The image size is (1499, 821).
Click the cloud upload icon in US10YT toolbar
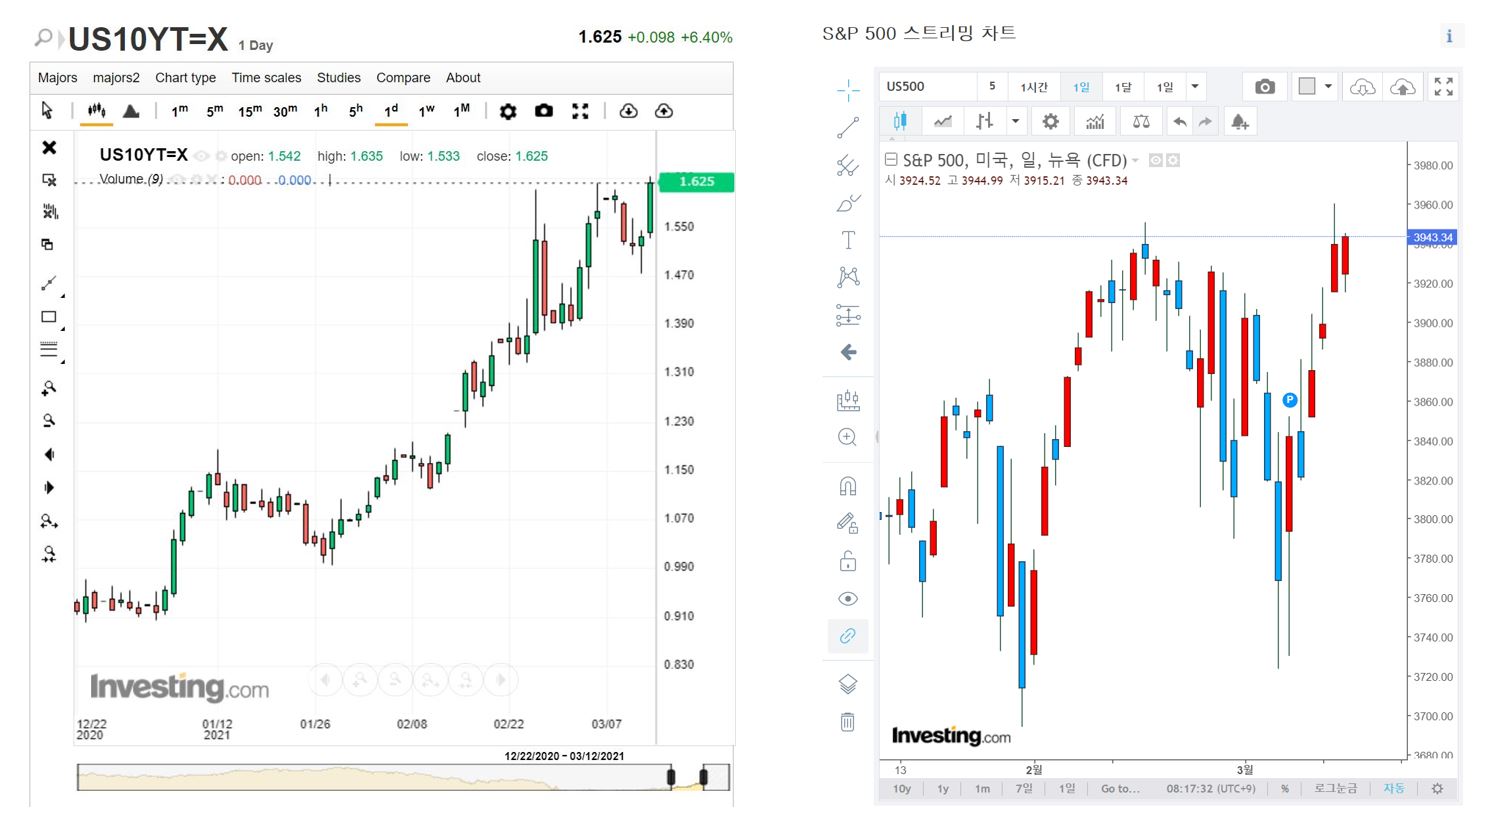(x=664, y=111)
